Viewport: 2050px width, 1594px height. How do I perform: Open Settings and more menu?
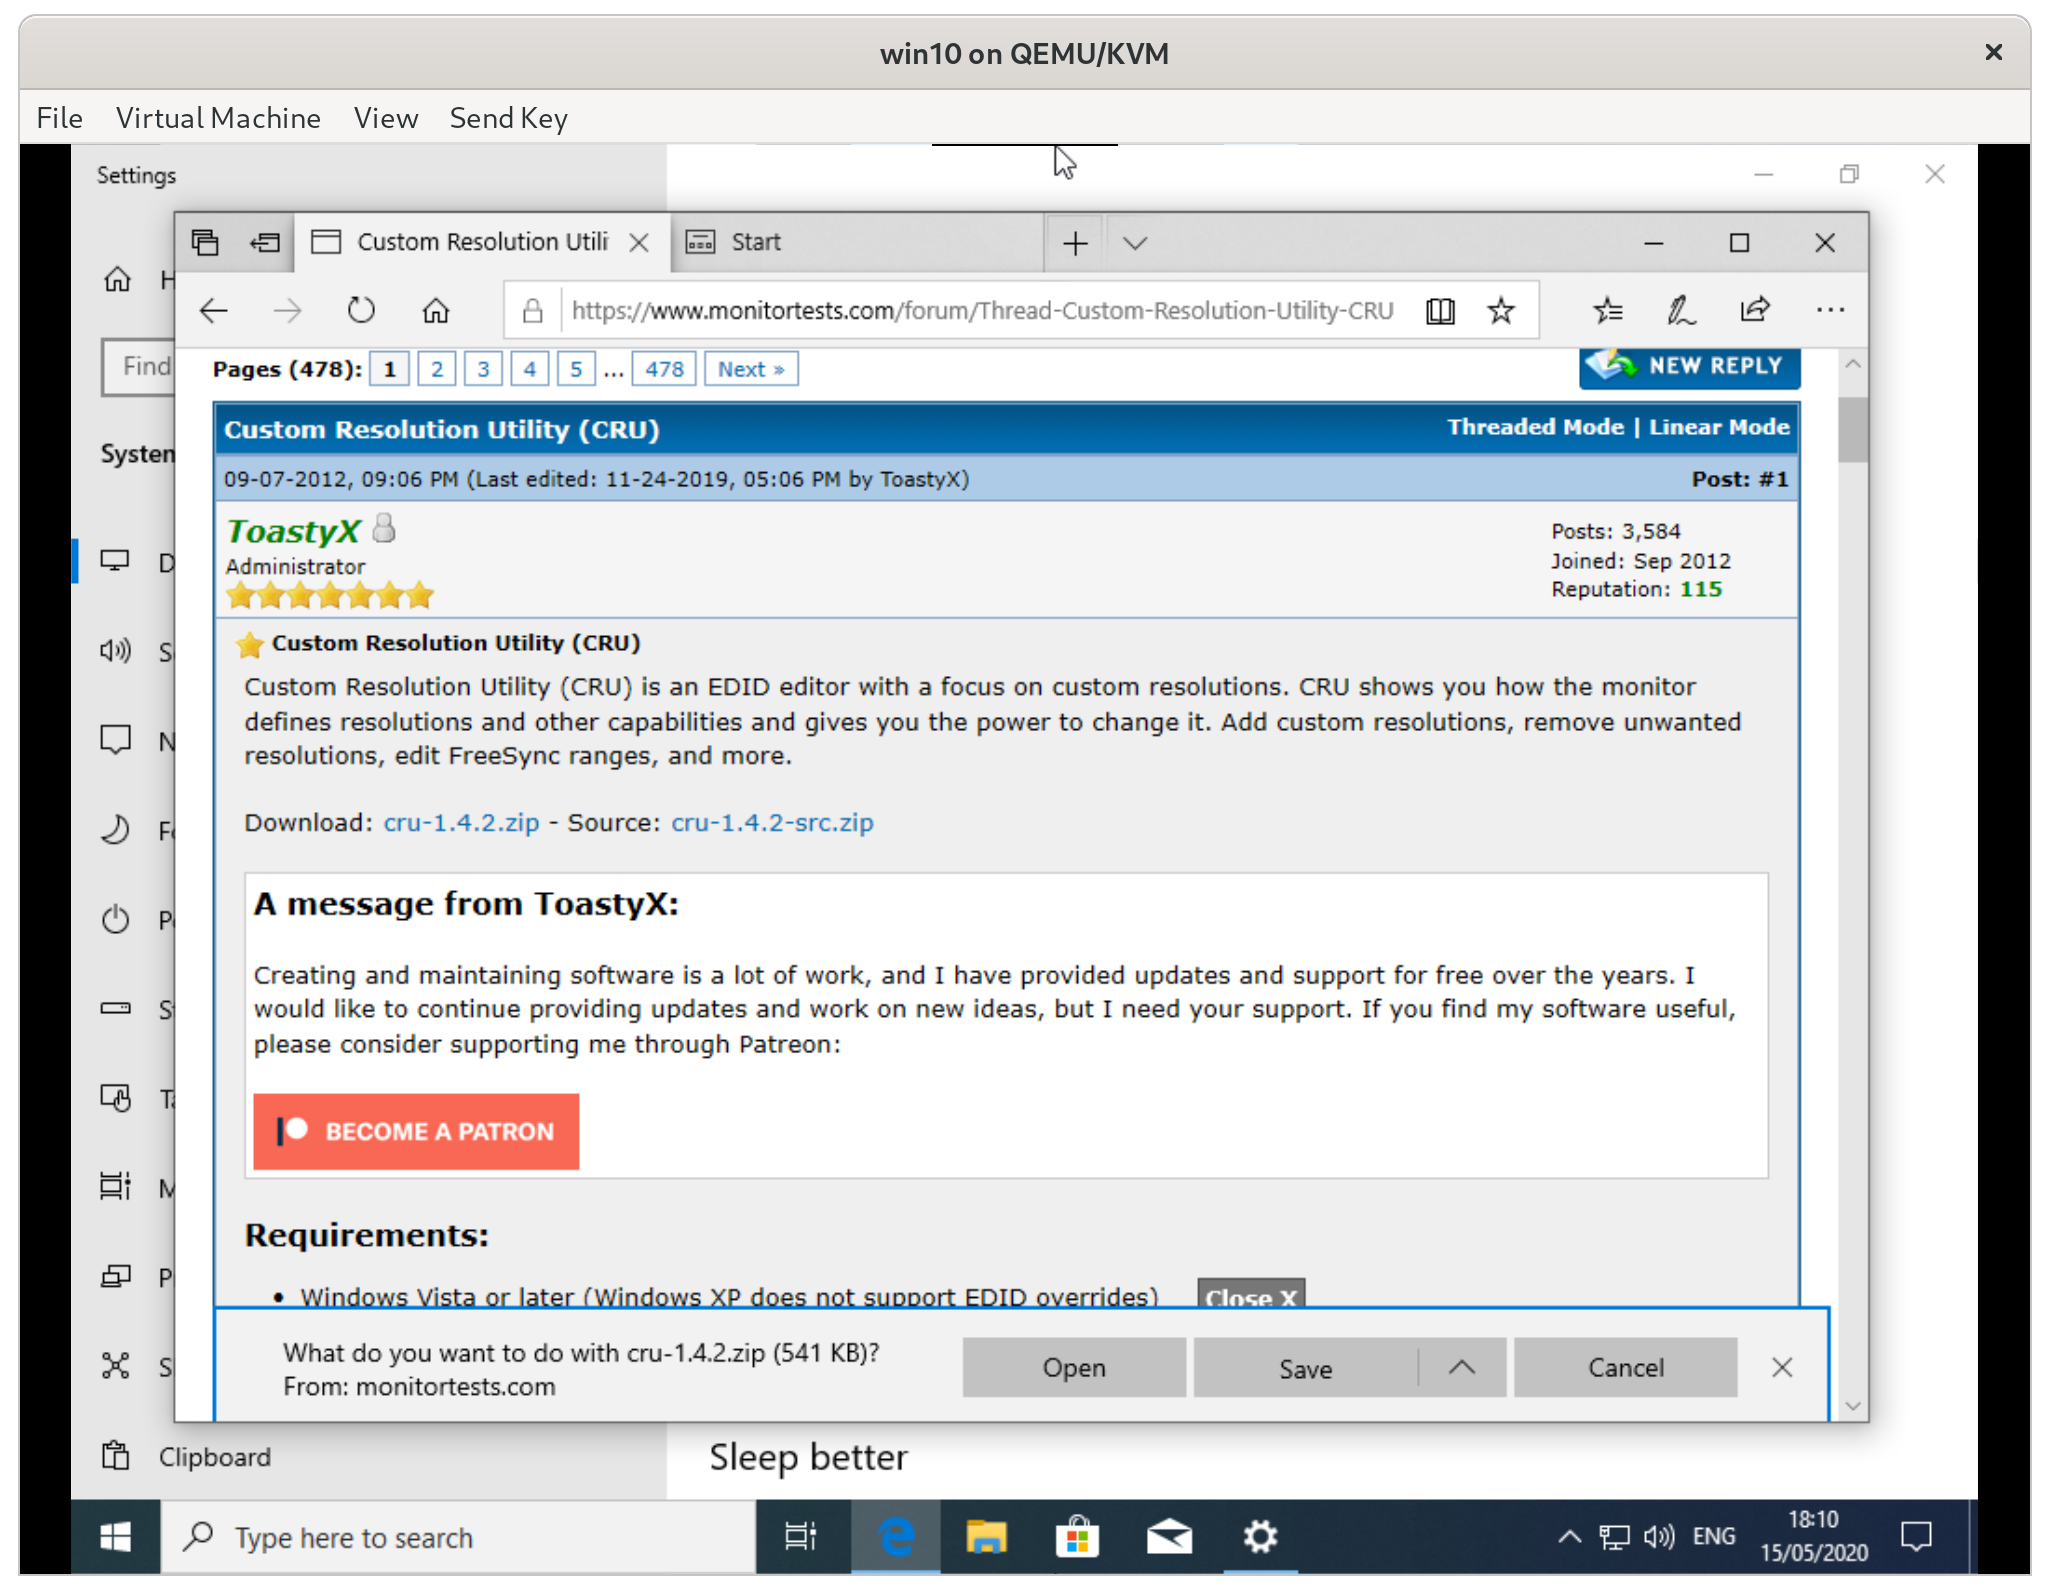pos(1831,310)
